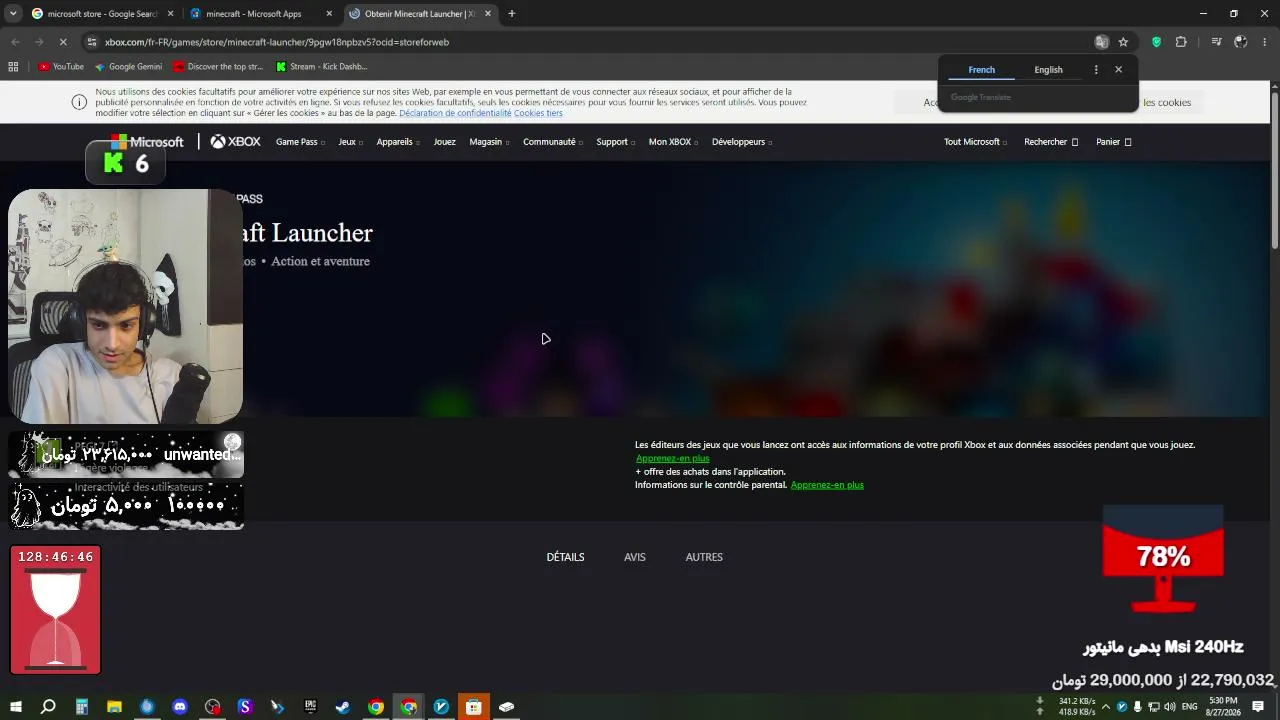This screenshot has width=1280, height=720.
Task: Open the Windows notification center
Action: pyautogui.click(x=1258, y=707)
